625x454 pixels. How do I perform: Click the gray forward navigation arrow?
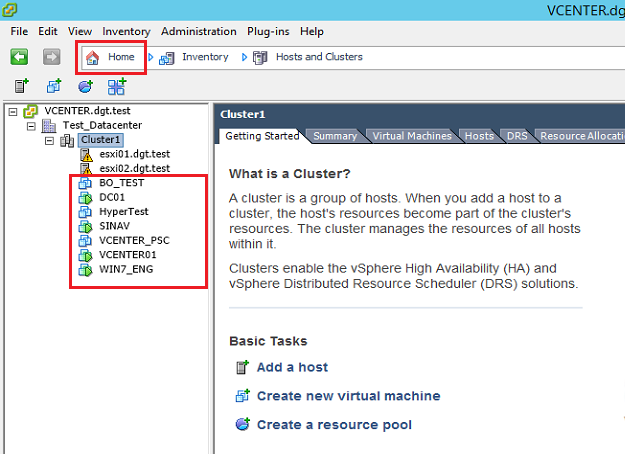click(51, 57)
